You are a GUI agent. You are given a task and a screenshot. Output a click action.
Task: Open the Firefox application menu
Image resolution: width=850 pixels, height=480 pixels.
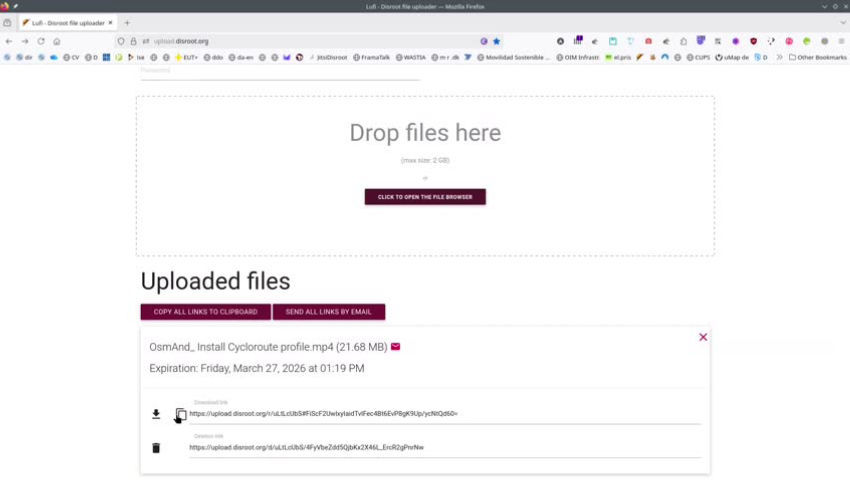[839, 41]
